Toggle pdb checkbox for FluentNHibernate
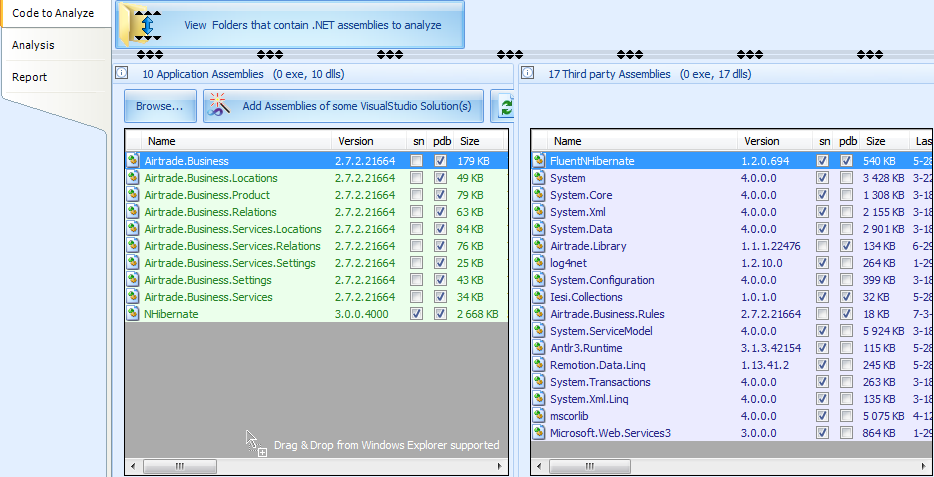The height and width of the screenshot is (477, 934). 846,161
